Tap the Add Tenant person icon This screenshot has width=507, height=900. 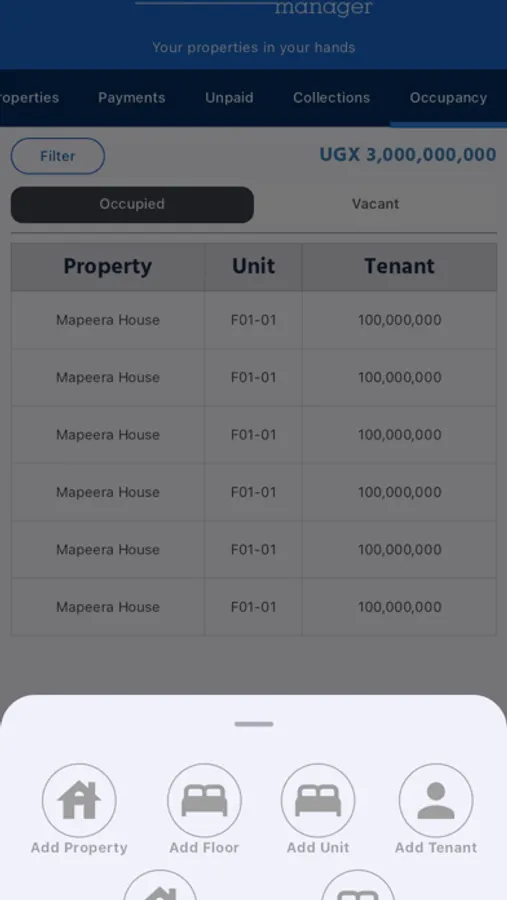click(x=436, y=800)
